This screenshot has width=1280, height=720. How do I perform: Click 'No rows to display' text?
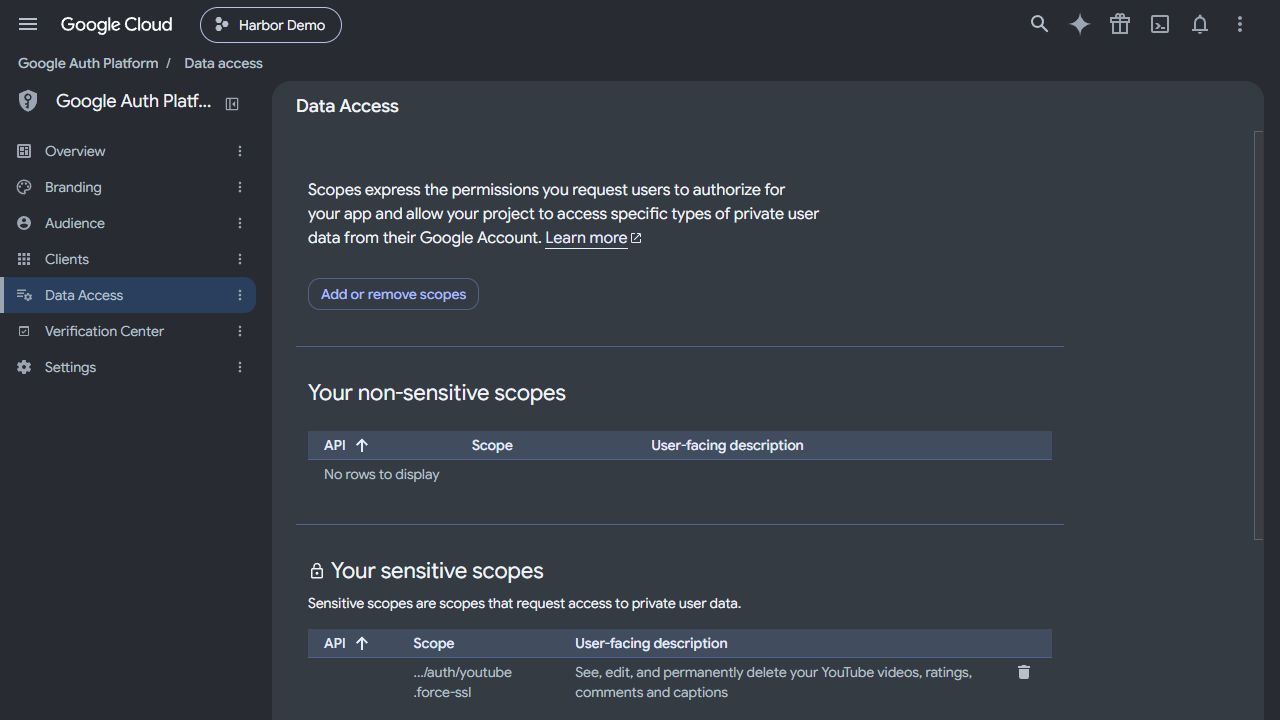point(382,474)
